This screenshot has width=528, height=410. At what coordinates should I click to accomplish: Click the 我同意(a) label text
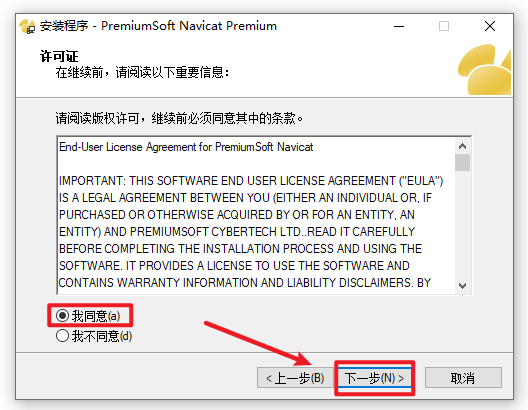[x=96, y=316]
